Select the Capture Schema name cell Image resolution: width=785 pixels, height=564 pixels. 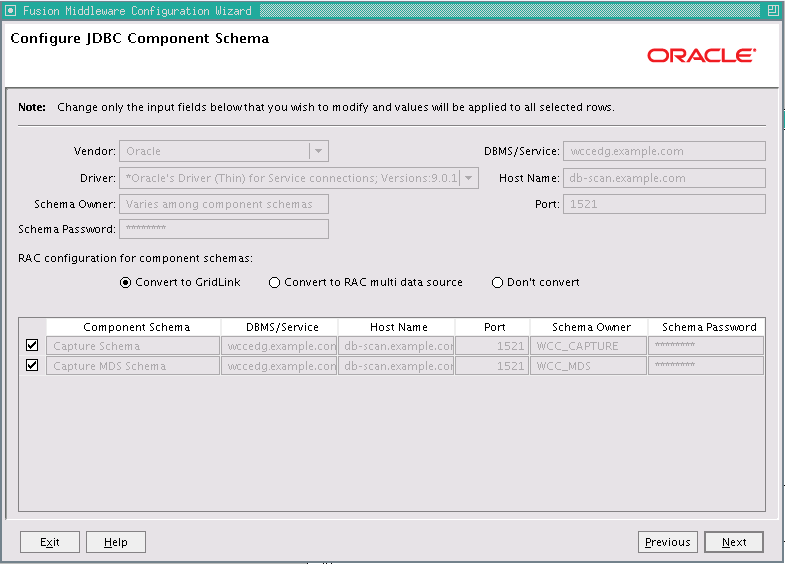coord(133,346)
